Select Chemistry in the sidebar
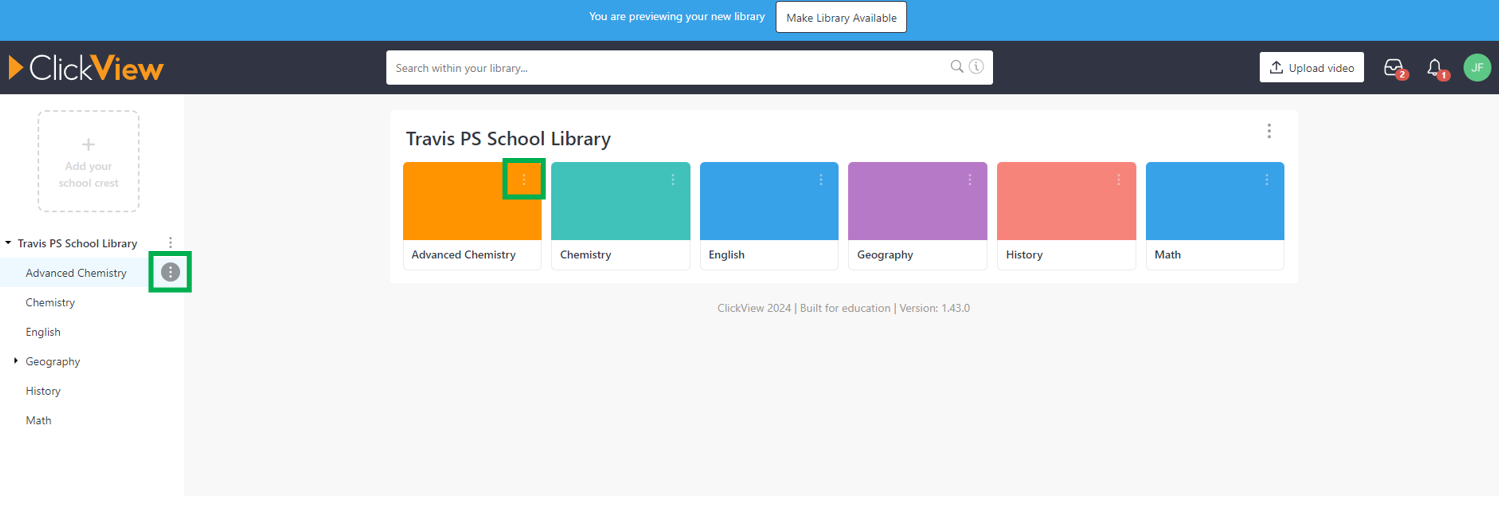 pyautogui.click(x=50, y=302)
